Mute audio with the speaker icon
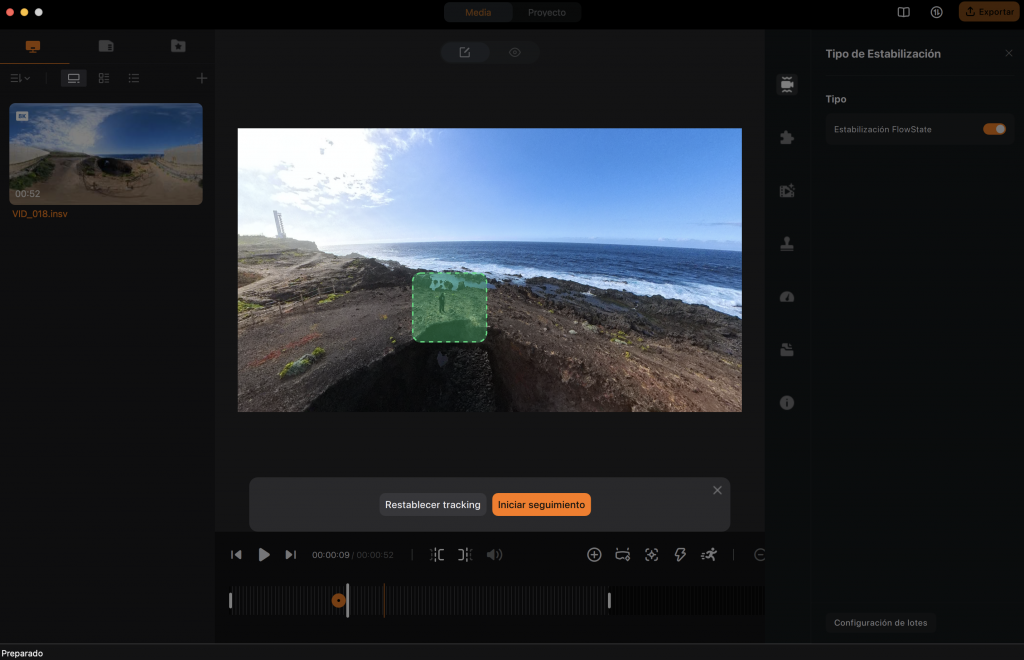 (494, 554)
